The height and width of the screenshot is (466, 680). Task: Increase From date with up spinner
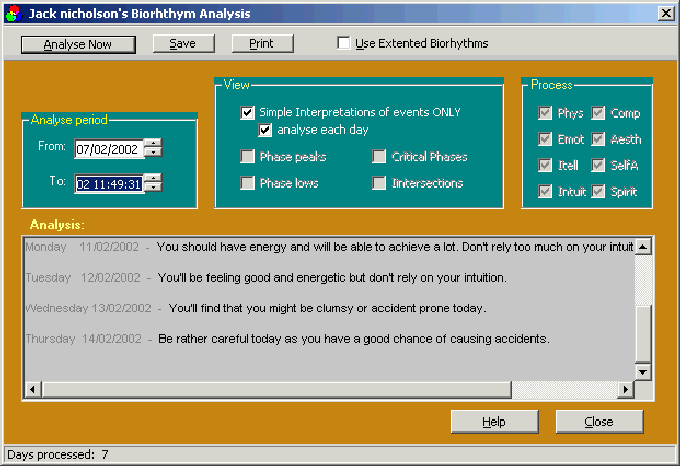(x=153, y=143)
